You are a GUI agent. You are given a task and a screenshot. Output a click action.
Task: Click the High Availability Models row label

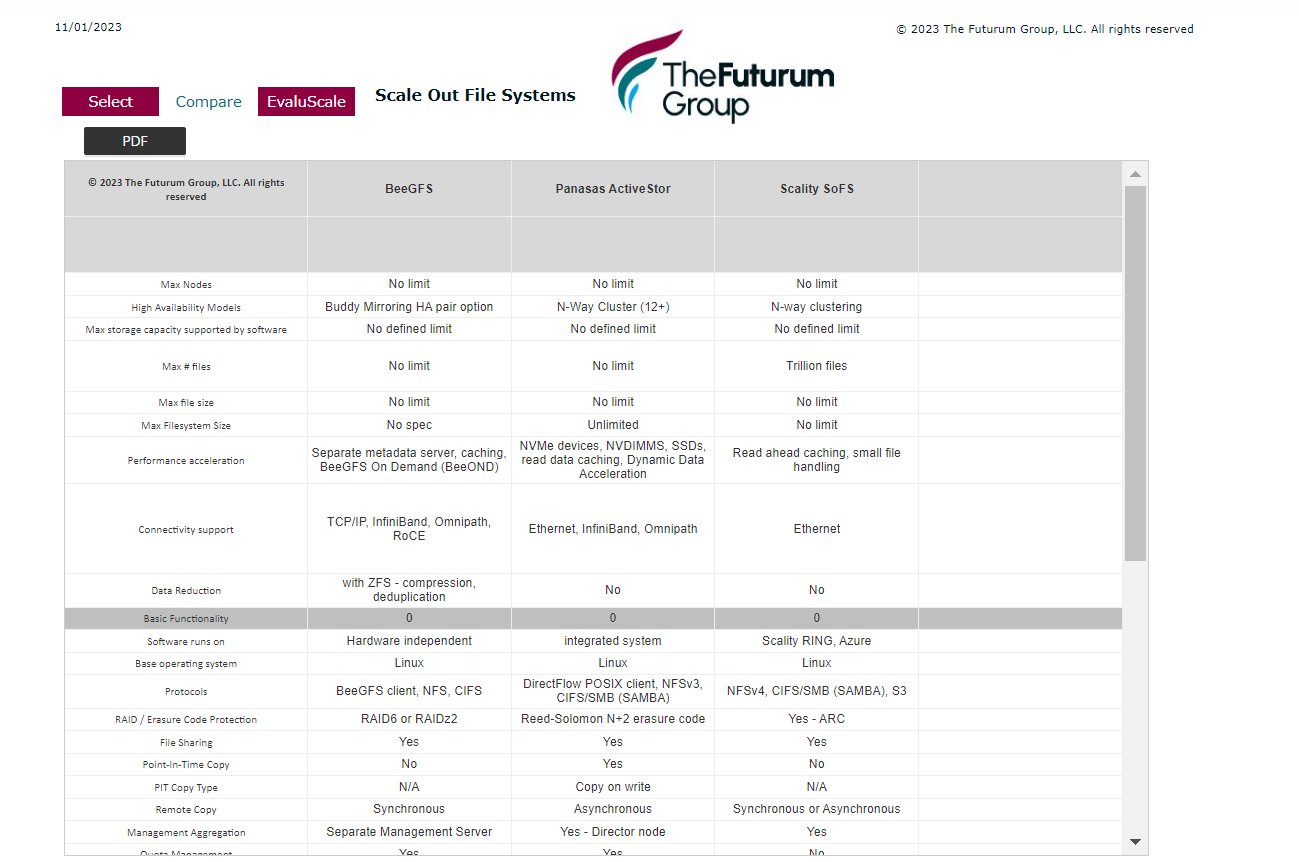pyautogui.click(x=186, y=308)
